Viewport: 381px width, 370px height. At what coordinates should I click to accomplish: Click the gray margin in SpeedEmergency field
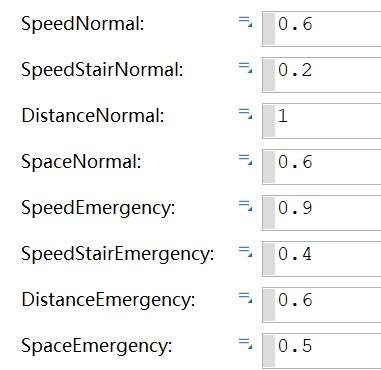pyautogui.click(x=269, y=213)
